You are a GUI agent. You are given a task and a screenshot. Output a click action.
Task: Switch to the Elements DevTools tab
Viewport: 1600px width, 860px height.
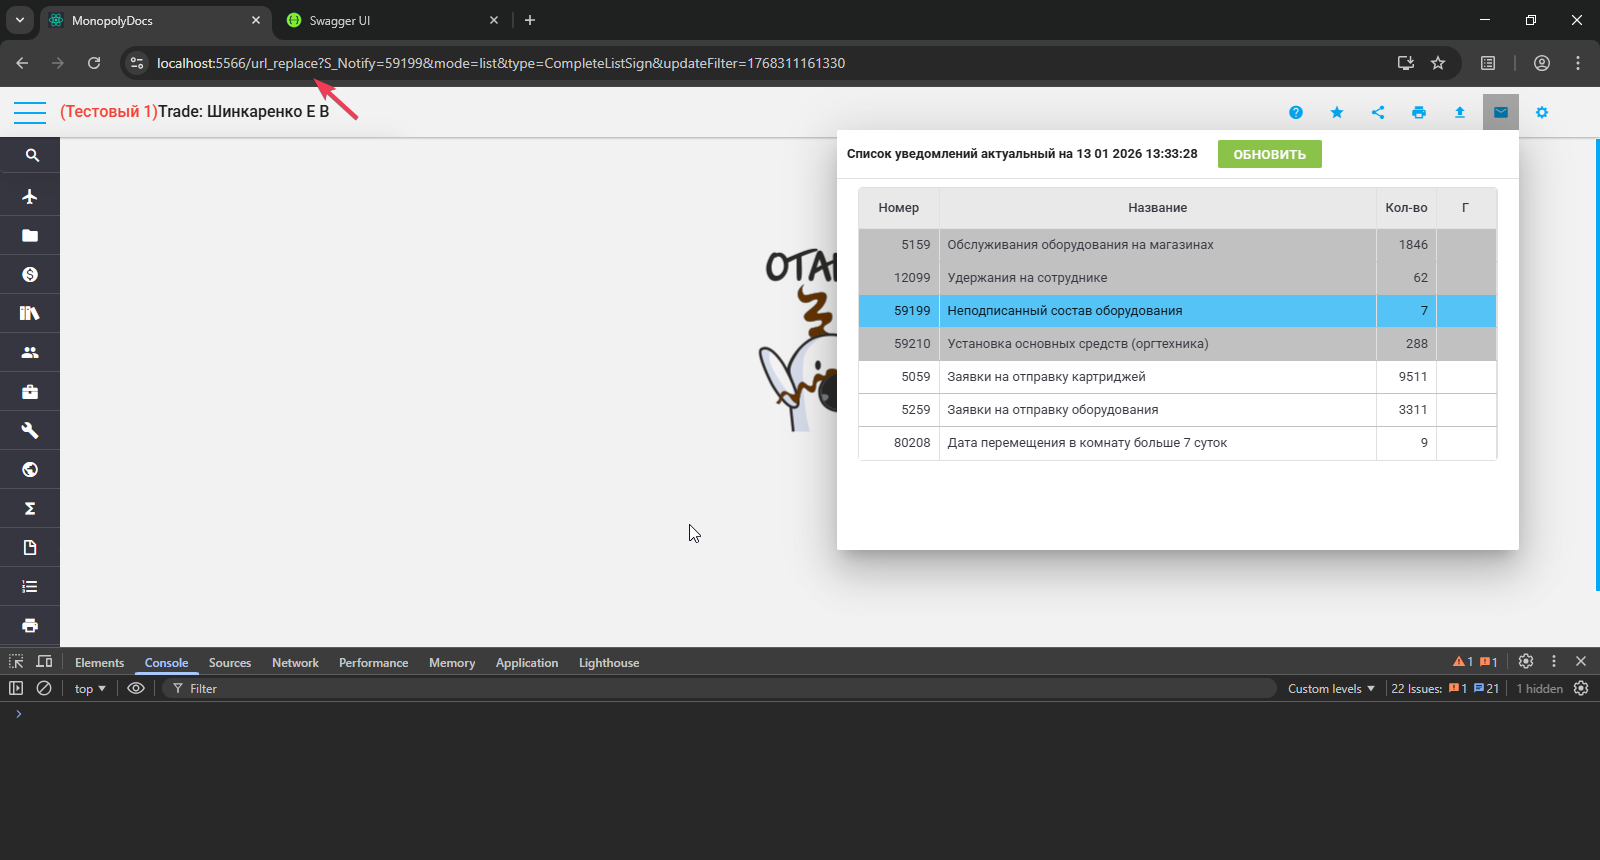click(x=99, y=663)
